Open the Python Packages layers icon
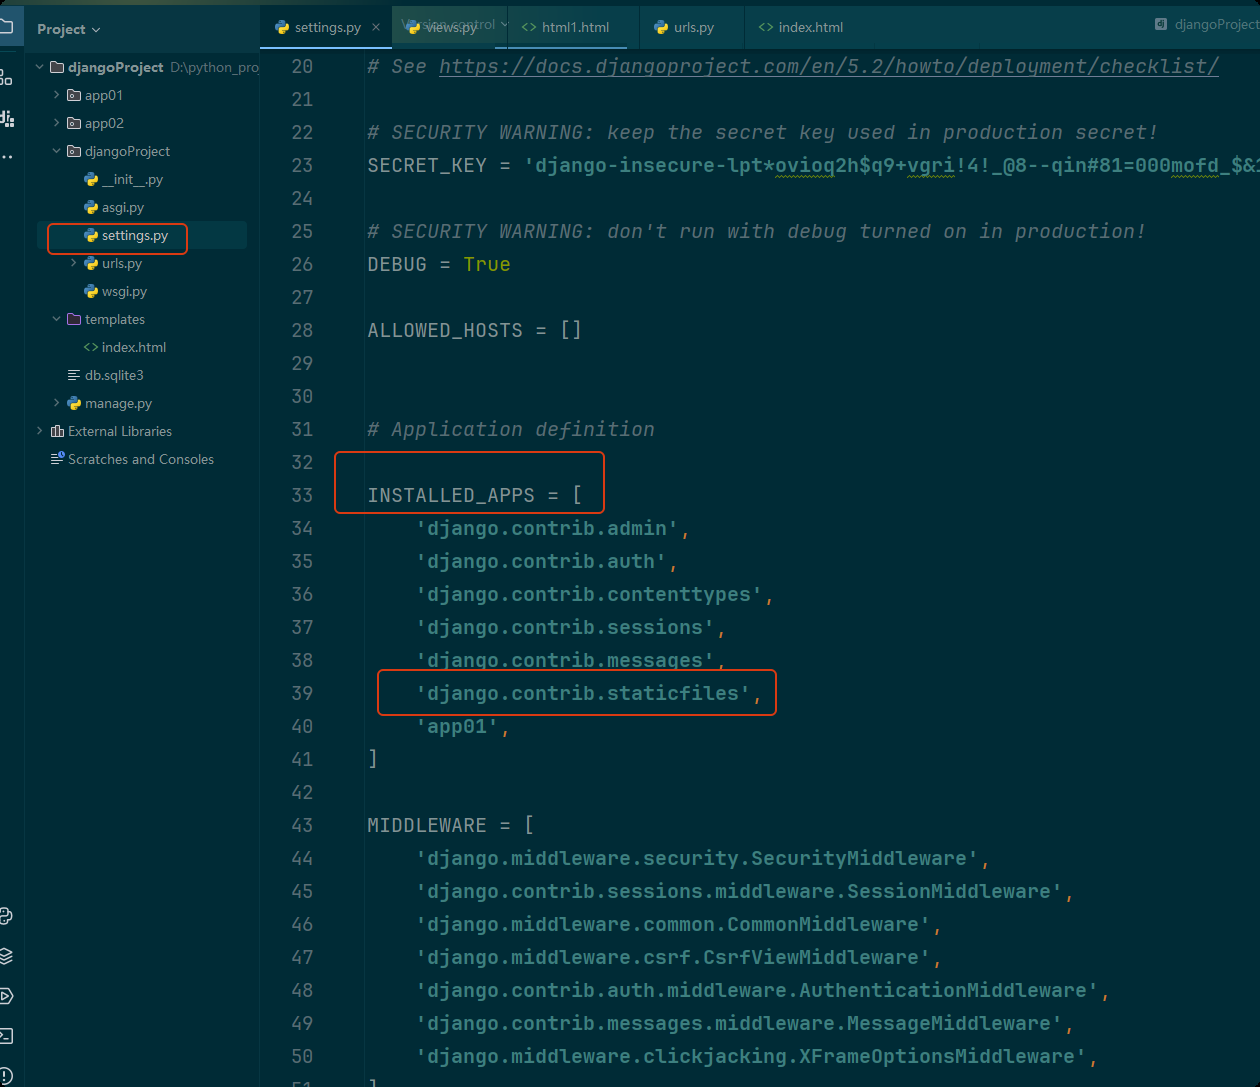The width and height of the screenshot is (1260, 1087). pos(5,956)
